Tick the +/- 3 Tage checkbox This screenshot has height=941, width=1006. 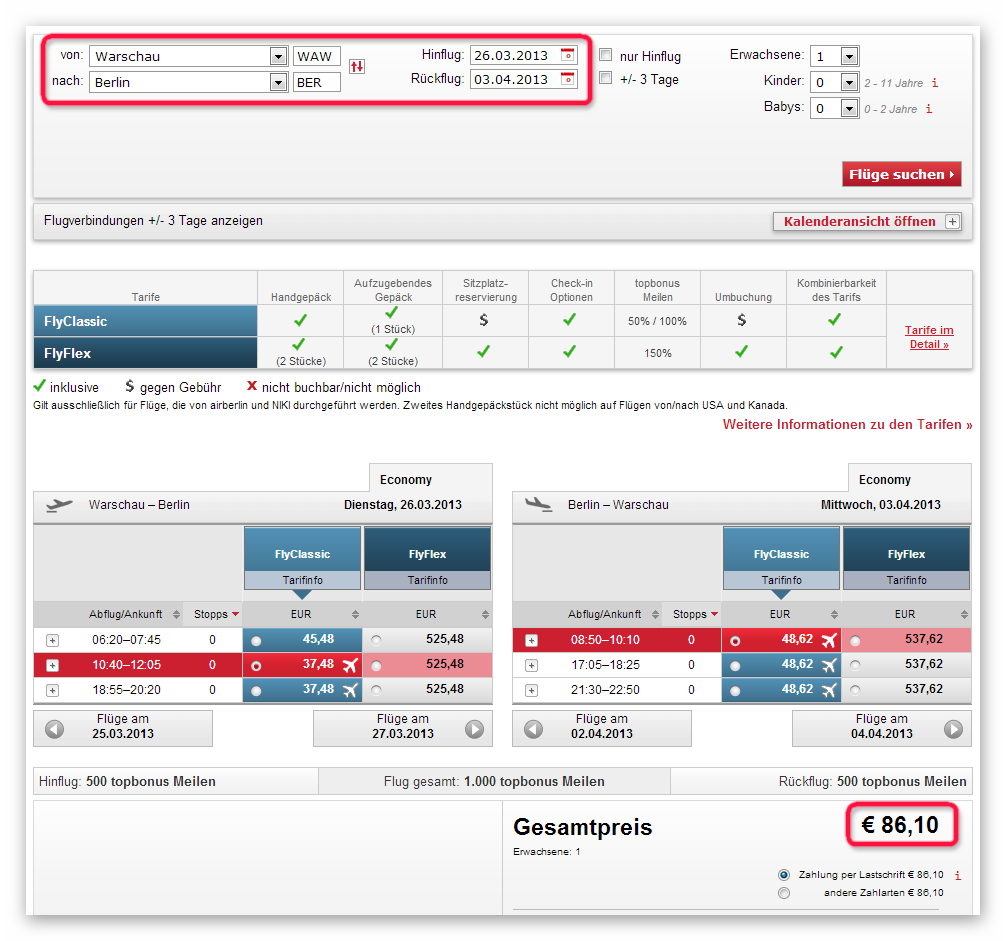click(x=605, y=78)
